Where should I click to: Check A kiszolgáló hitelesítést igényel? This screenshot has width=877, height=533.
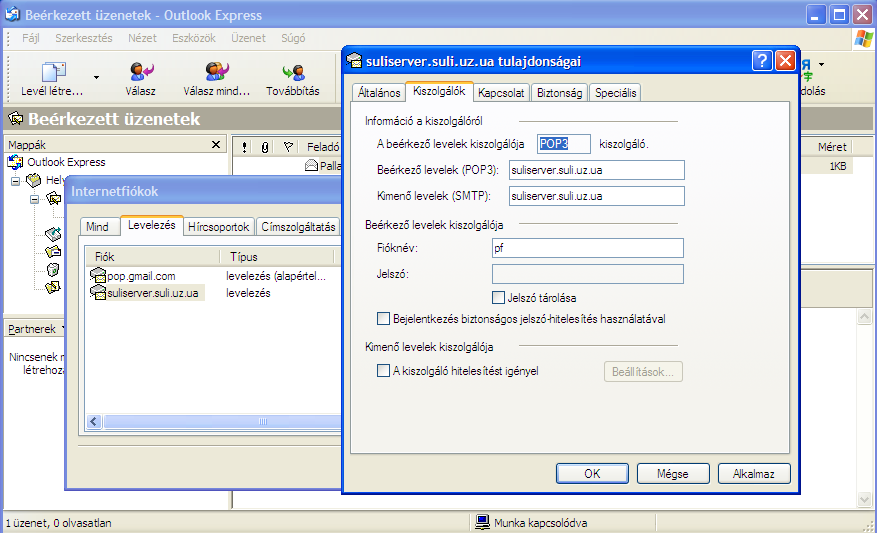coord(383,371)
